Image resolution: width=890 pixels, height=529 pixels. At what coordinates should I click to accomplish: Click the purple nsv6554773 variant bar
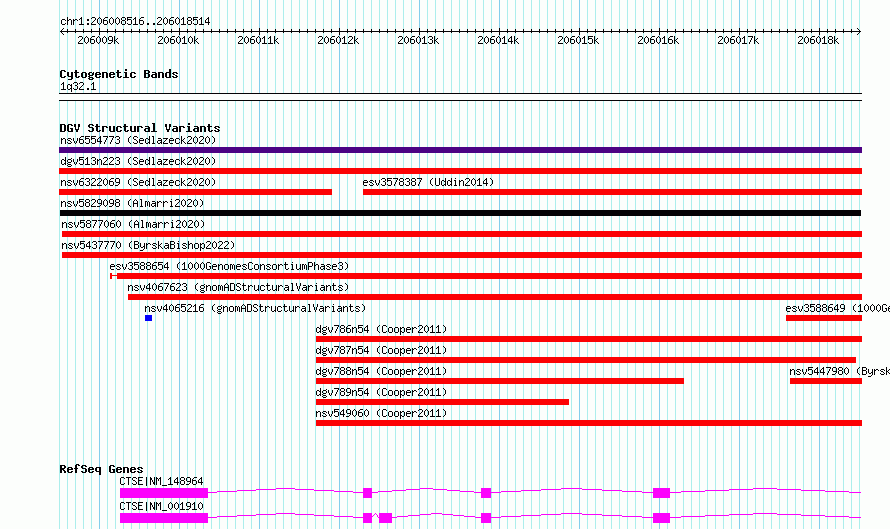460,150
